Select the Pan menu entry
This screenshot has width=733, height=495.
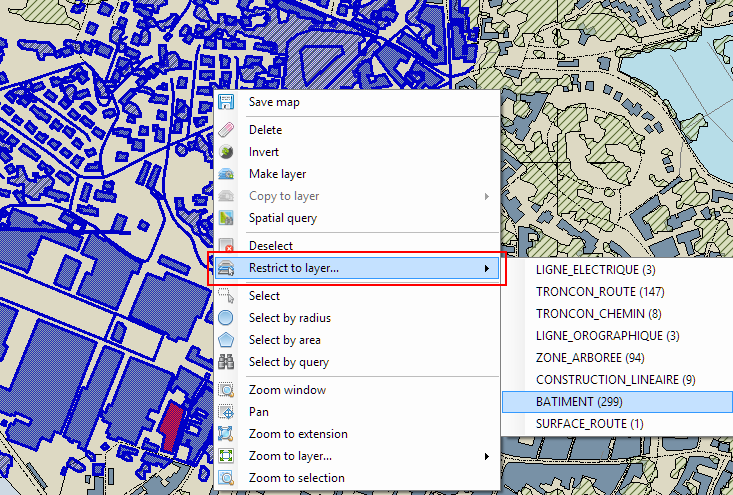coord(258,412)
